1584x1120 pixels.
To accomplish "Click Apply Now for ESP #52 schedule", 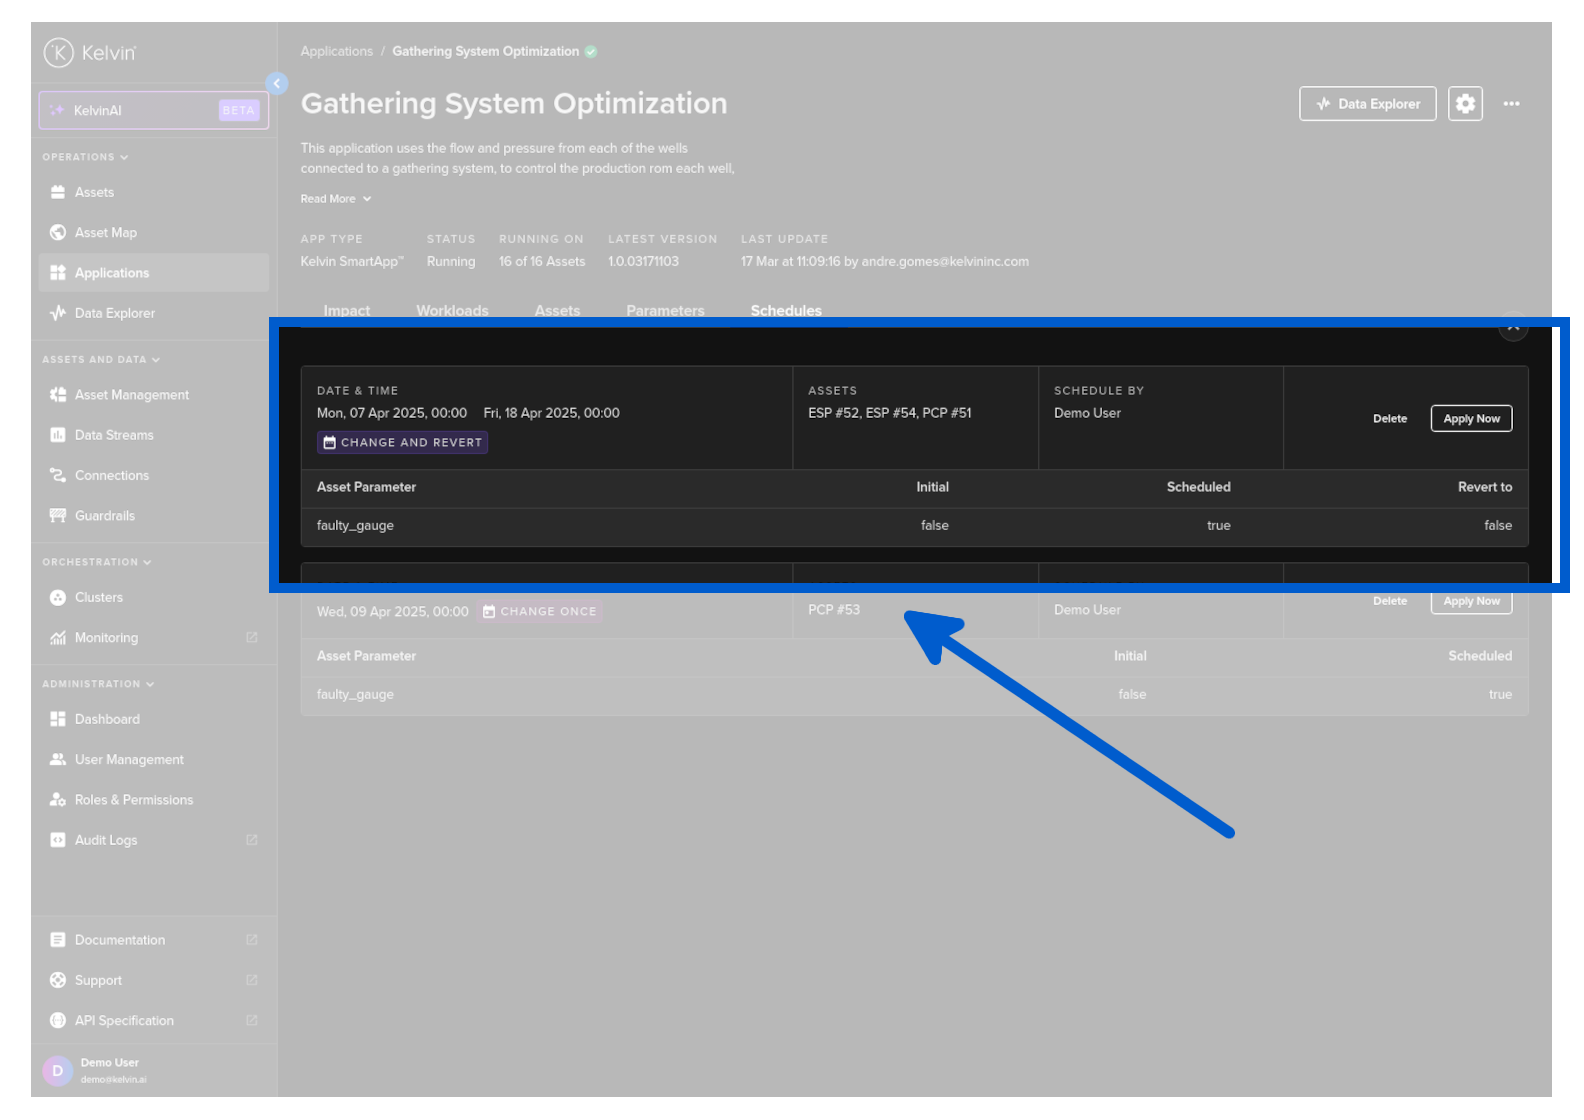I will pyautogui.click(x=1470, y=419).
